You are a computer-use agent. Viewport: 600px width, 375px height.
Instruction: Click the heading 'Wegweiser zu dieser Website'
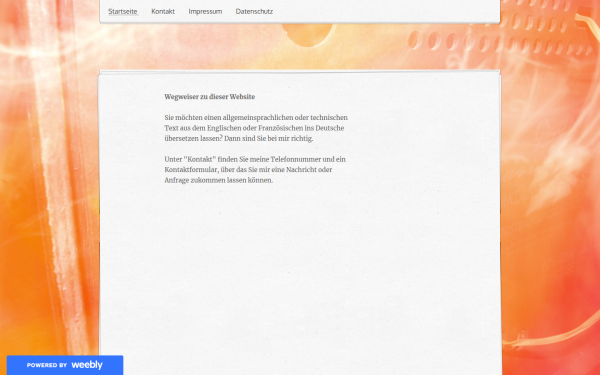(x=210, y=97)
